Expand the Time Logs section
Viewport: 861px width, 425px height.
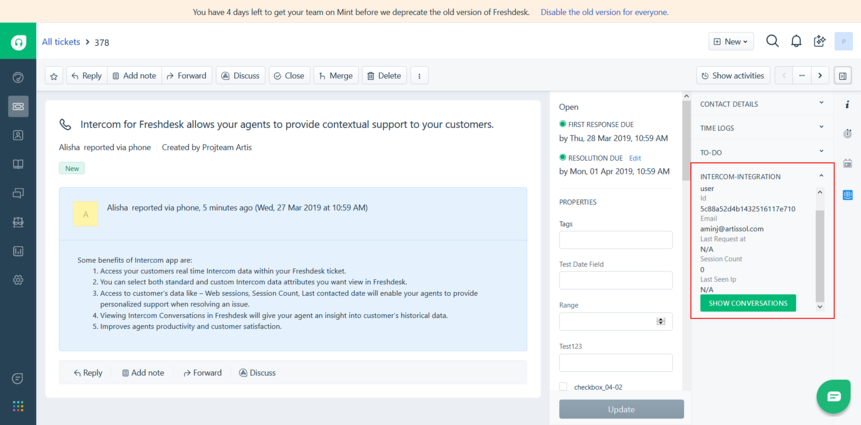pos(762,127)
